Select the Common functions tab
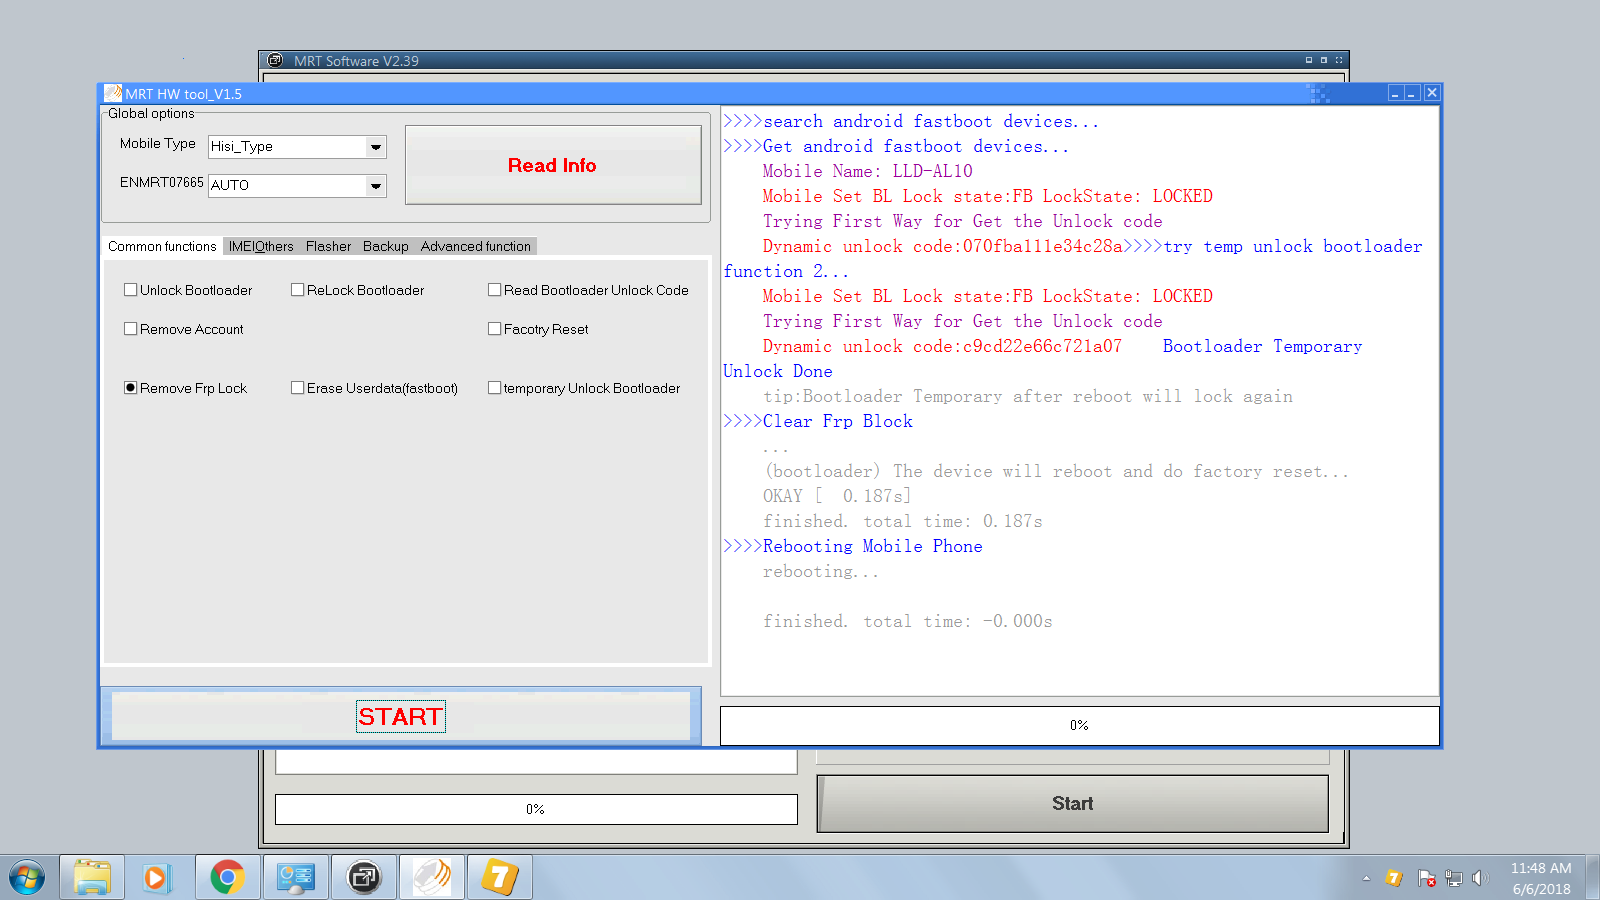Viewport: 1600px width, 900px height. [x=162, y=246]
